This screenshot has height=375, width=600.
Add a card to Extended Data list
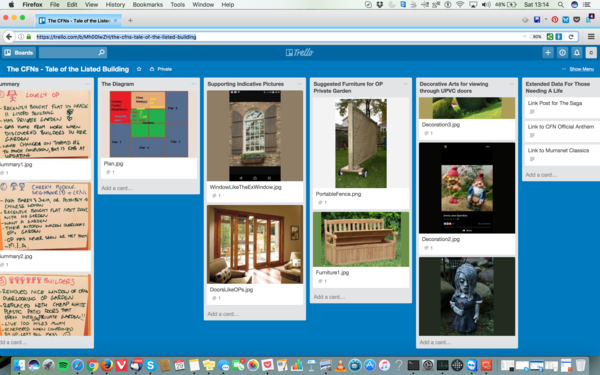click(x=541, y=174)
